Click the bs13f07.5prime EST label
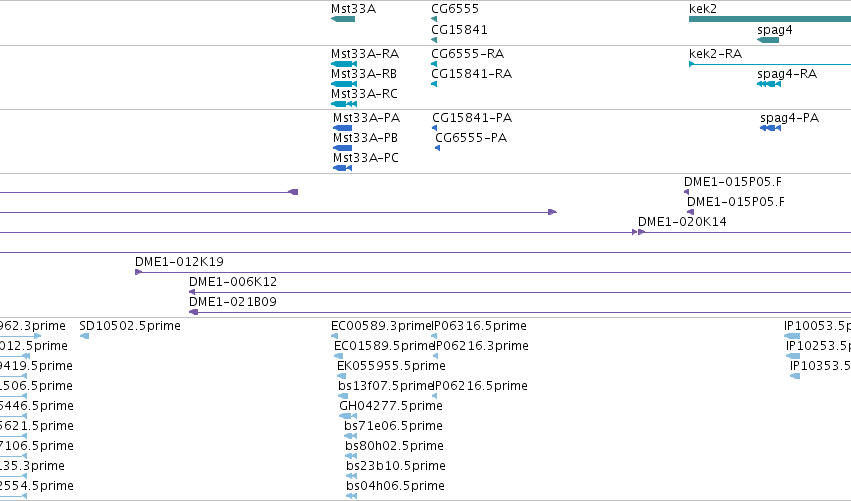 pyautogui.click(x=385, y=386)
